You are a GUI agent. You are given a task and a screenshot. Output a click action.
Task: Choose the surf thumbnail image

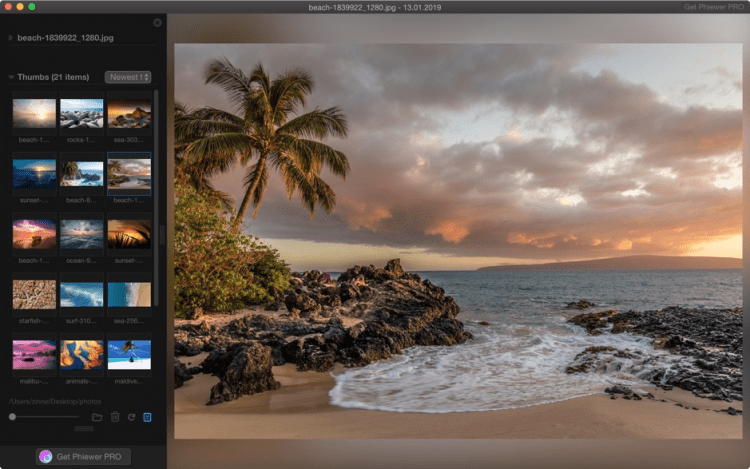coord(81,294)
